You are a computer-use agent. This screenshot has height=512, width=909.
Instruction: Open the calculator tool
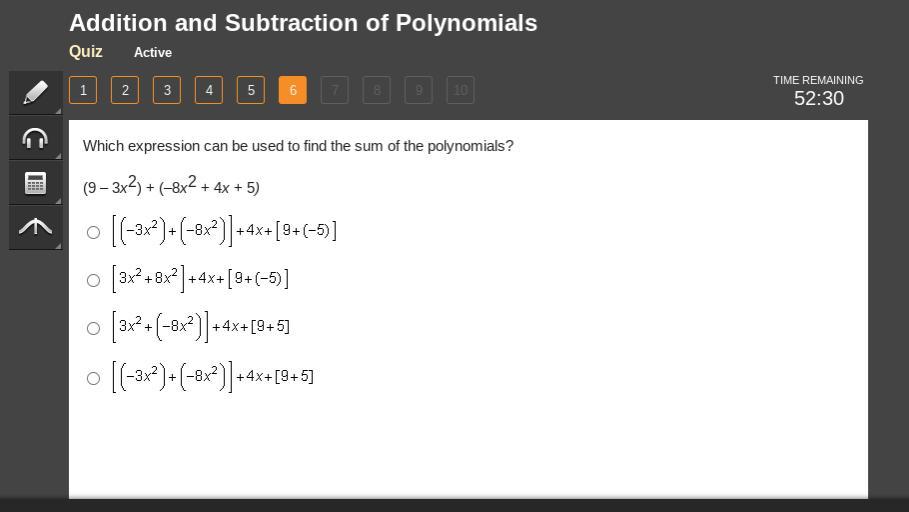tap(35, 183)
